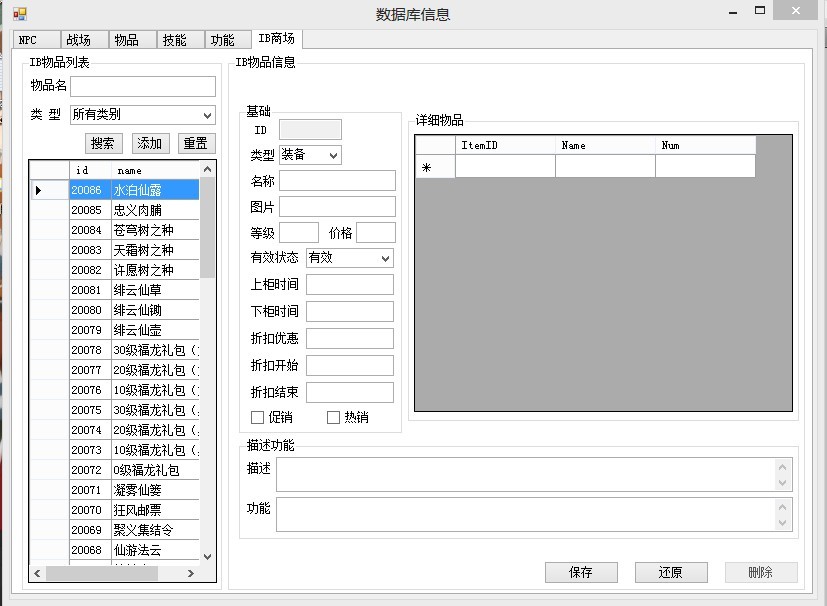Select row 20070 狂风邮票

coord(115,510)
